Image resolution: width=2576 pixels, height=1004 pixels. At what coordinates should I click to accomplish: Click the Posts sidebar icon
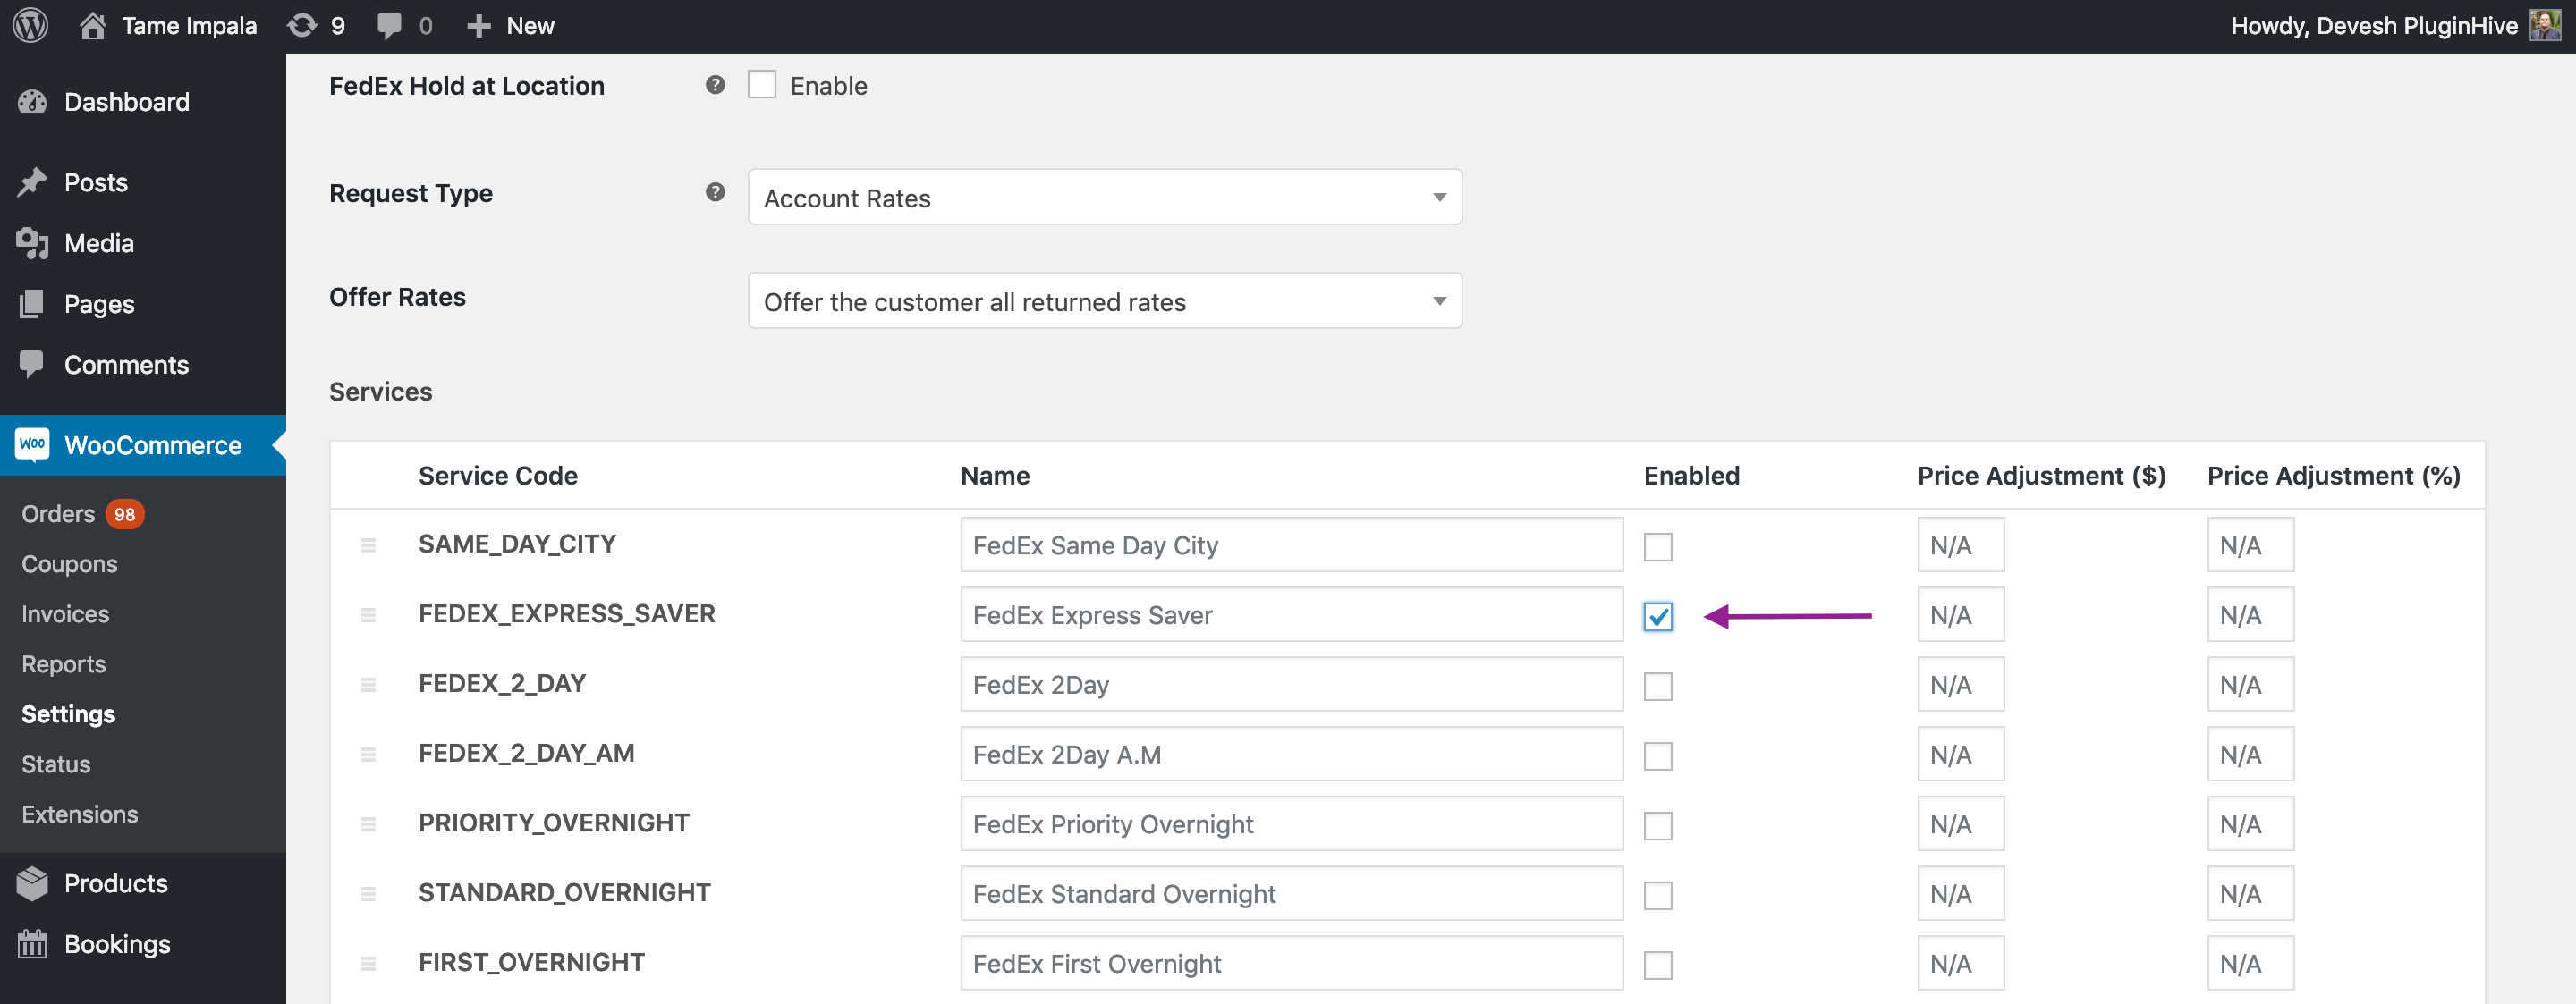35,179
